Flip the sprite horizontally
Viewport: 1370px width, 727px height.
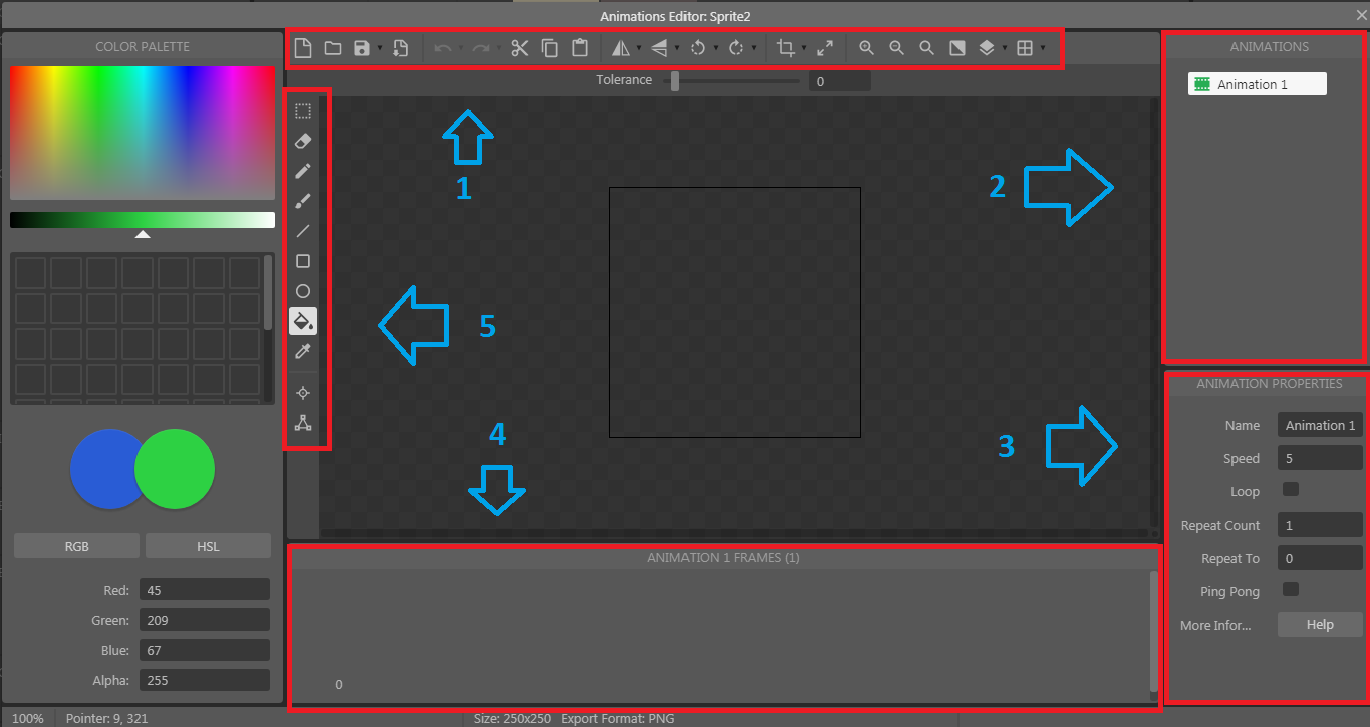[621, 47]
